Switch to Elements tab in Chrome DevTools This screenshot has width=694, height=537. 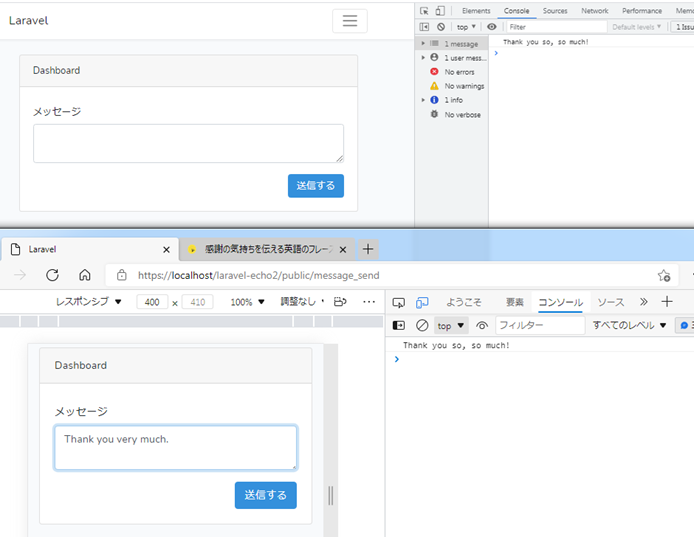pos(476,11)
